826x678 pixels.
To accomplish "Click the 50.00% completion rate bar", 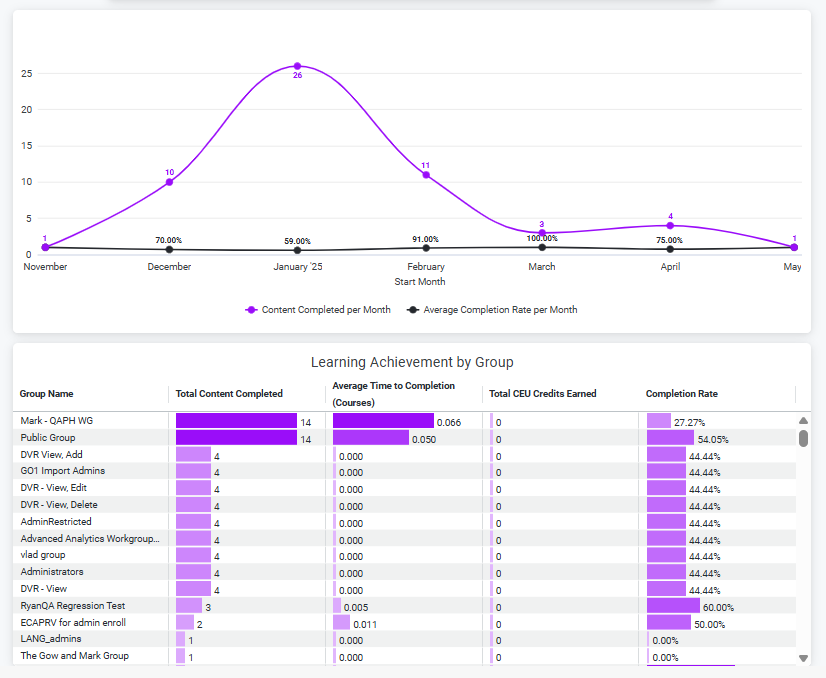I will point(669,623).
